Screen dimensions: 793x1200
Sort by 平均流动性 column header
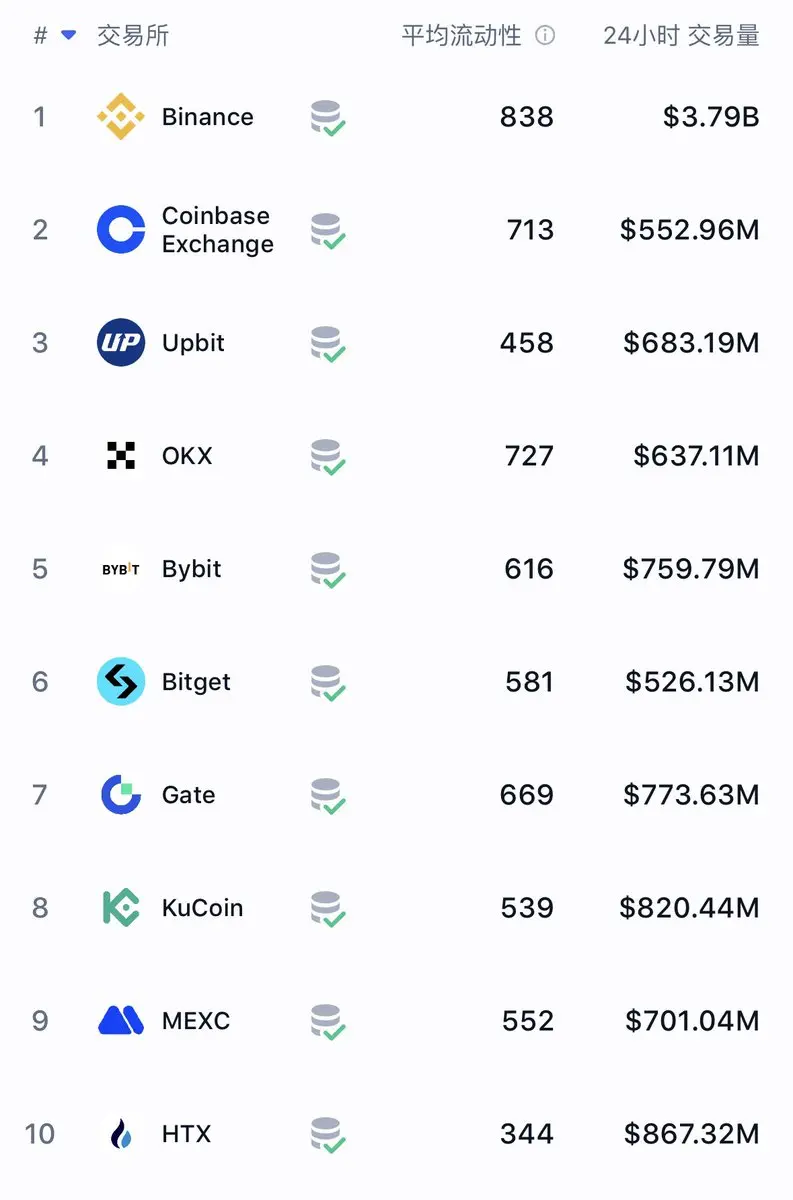tap(462, 36)
